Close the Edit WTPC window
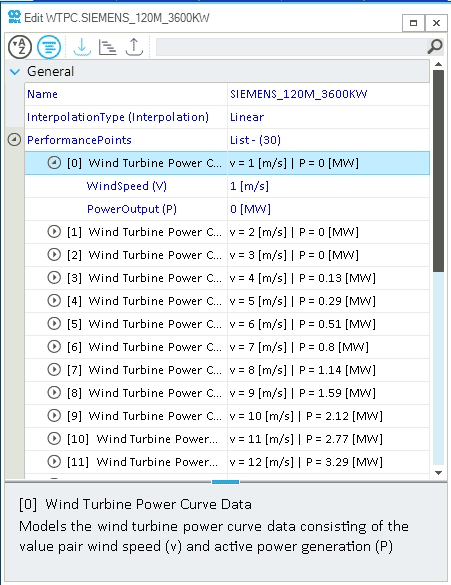 [436, 23]
